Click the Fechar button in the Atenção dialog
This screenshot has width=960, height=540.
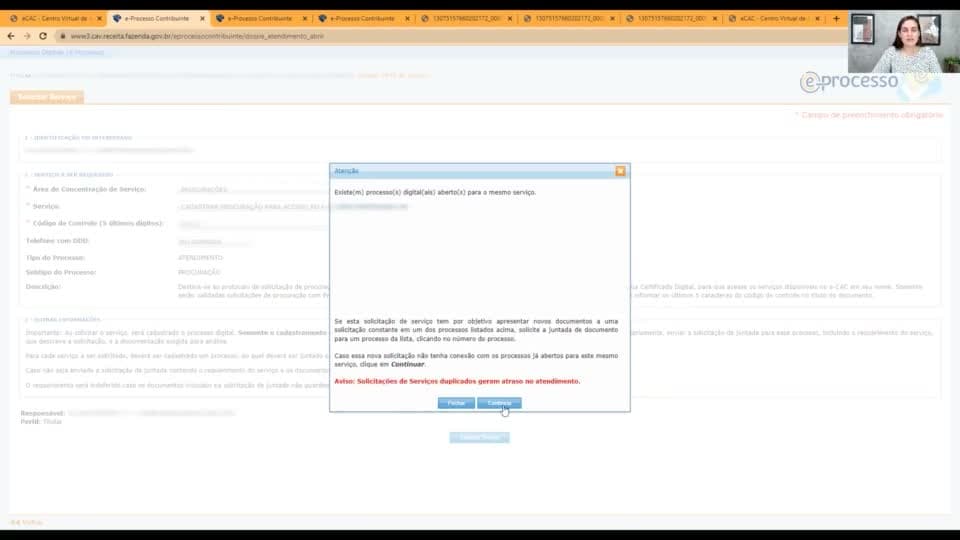pyautogui.click(x=456, y=403)
